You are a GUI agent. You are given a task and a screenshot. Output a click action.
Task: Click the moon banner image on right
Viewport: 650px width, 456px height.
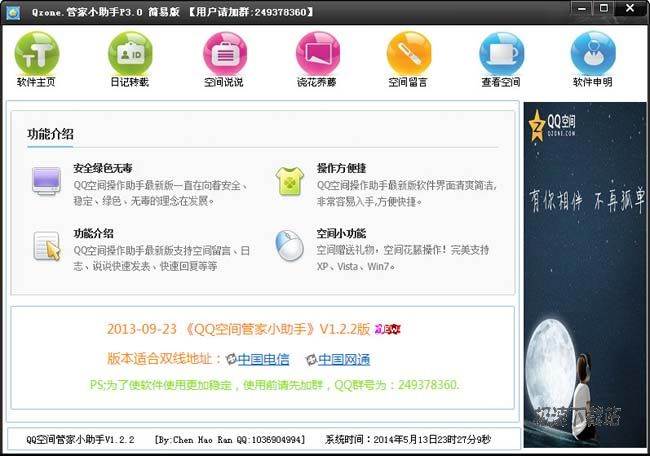click(585, 275)
